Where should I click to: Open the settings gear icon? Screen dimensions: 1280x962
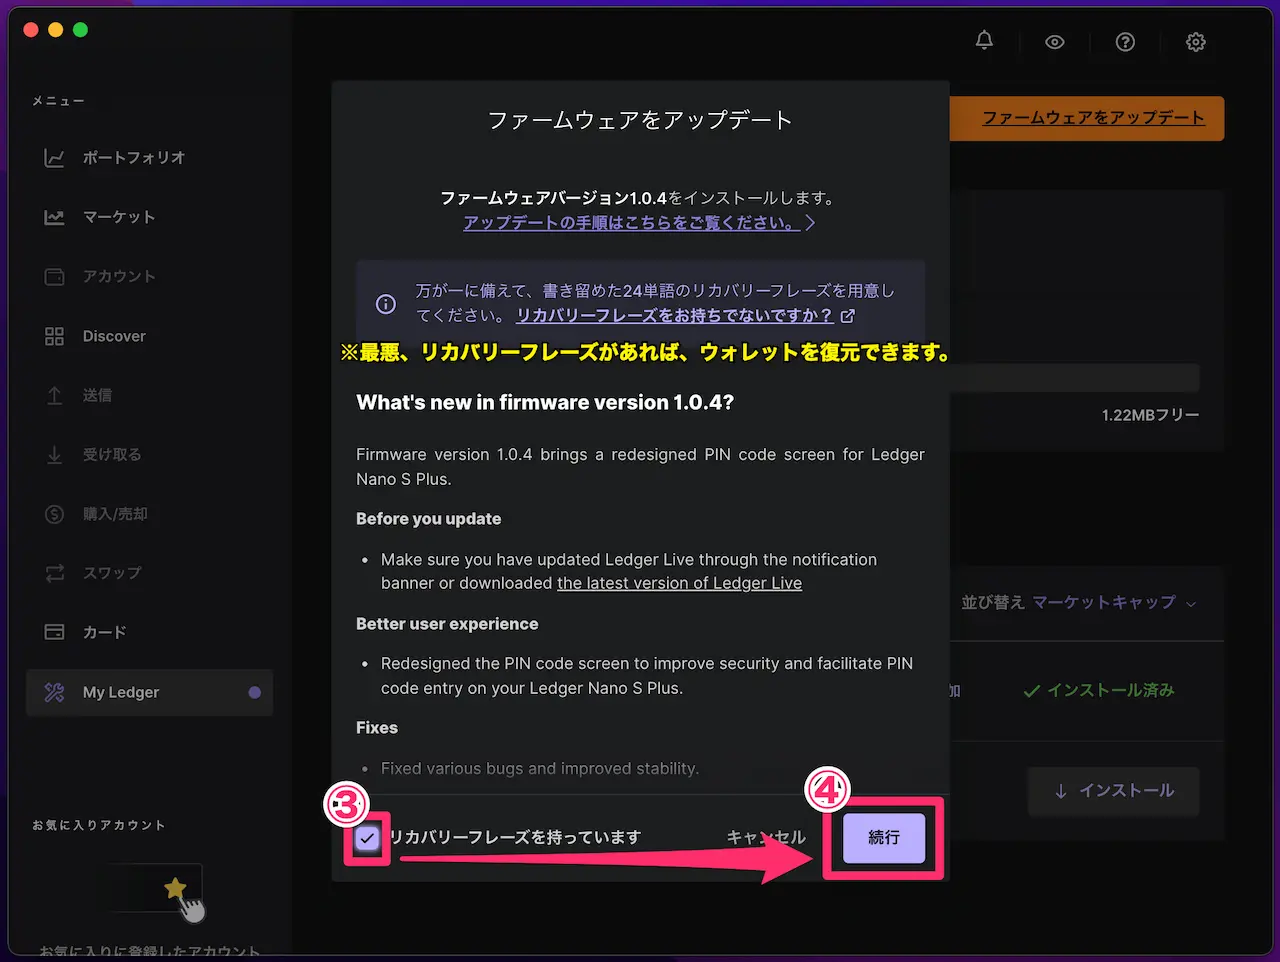(1196, 42)
